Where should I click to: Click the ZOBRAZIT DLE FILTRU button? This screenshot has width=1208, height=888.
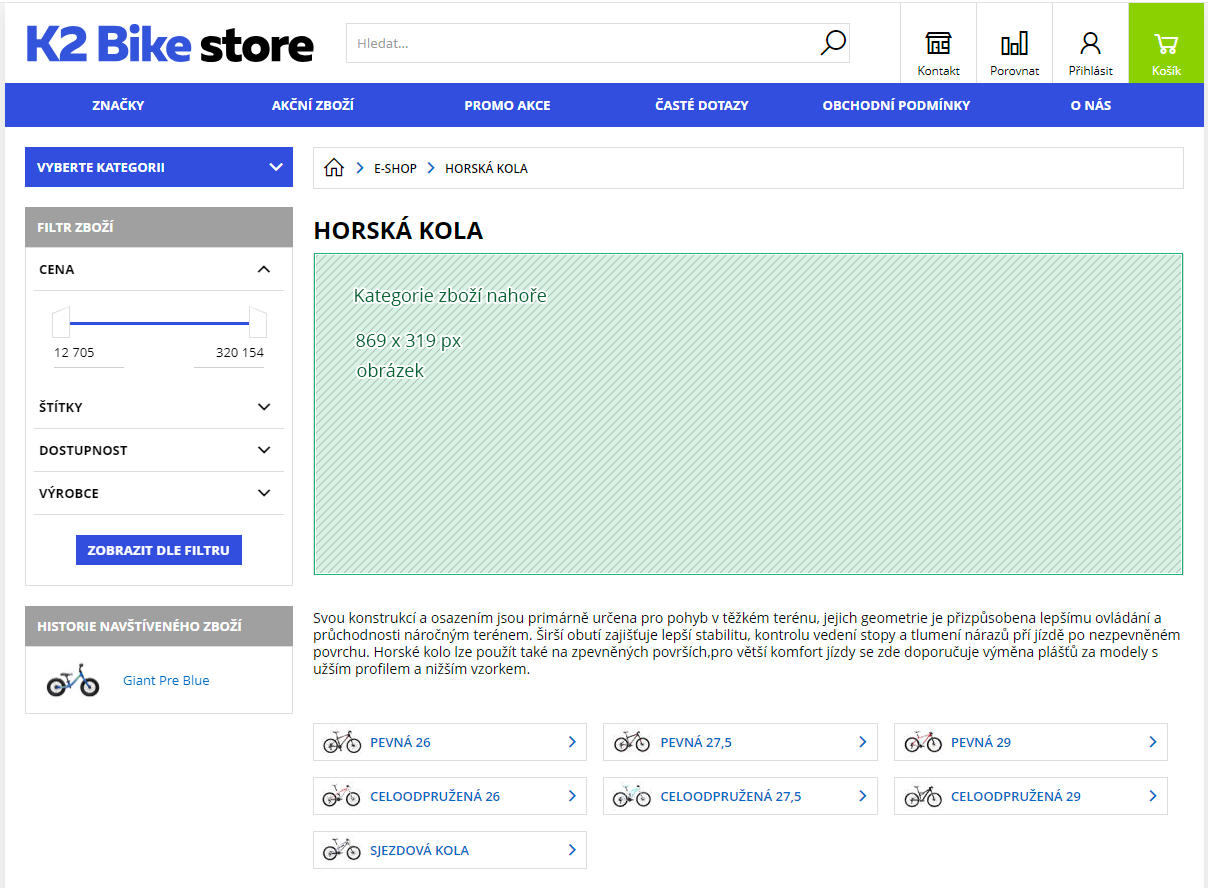[x=158, y=549]
